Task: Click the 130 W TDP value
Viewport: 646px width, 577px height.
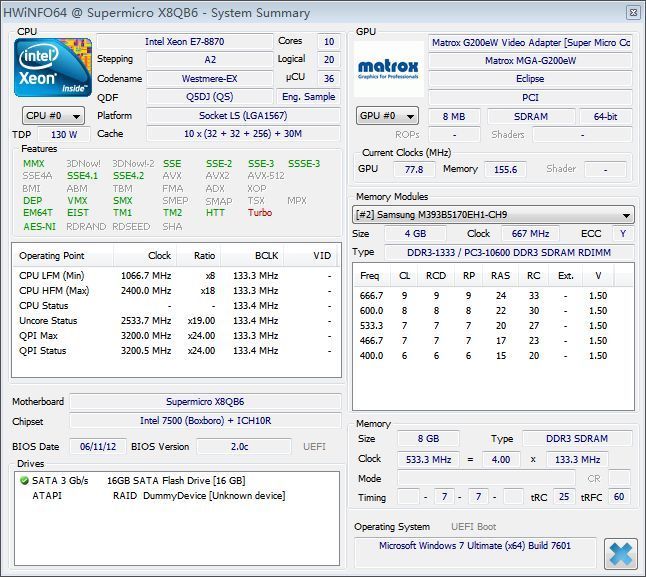Action: [x=64, y=135]
